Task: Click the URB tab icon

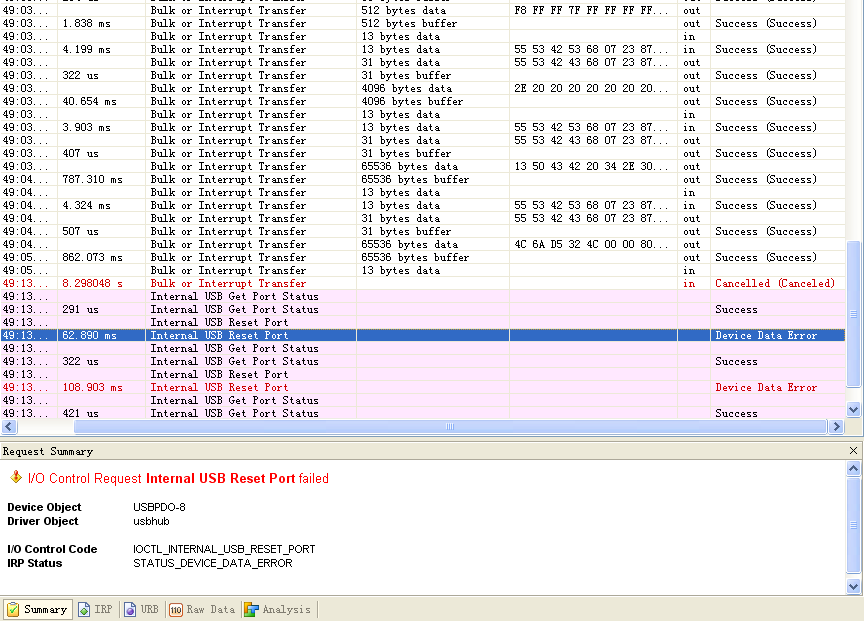Action: click(x=130, y=609)
